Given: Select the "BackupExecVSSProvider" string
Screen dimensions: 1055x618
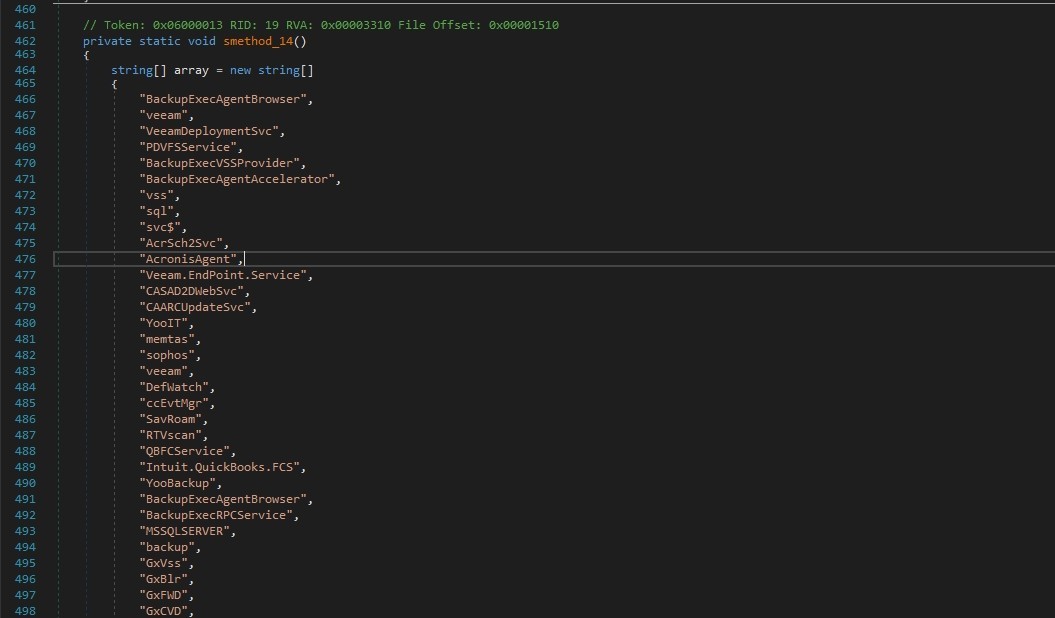Looking at the screenshot, I should point(219,163).
